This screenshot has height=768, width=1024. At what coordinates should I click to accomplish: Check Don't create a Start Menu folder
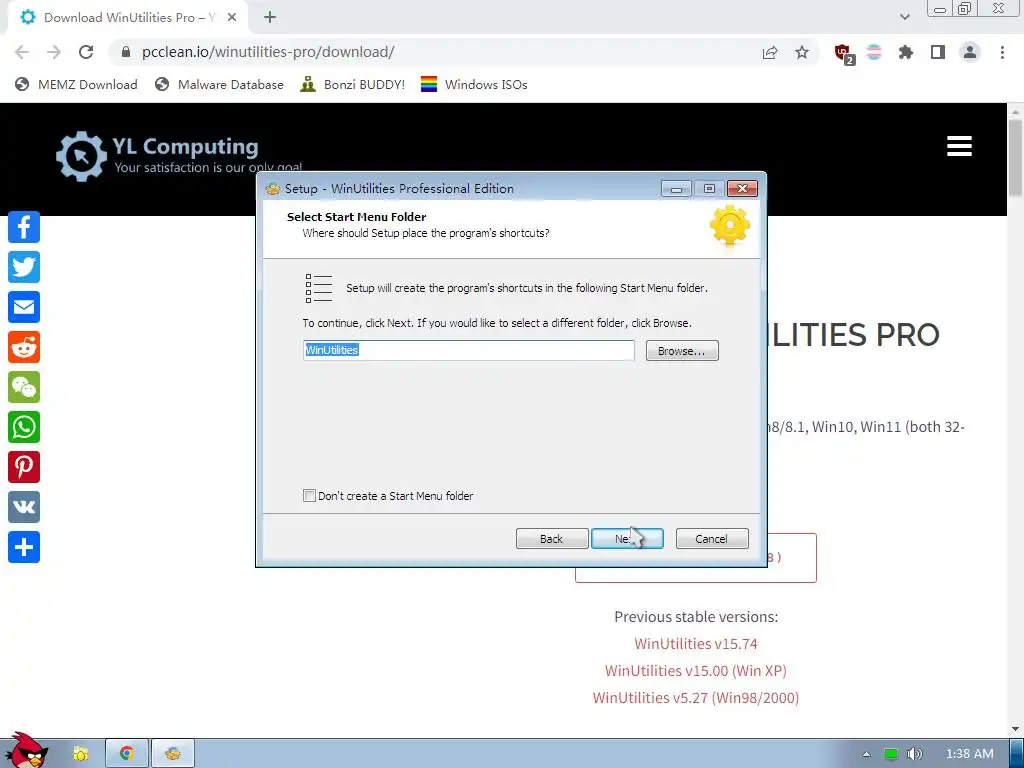[x=310, y=496]
